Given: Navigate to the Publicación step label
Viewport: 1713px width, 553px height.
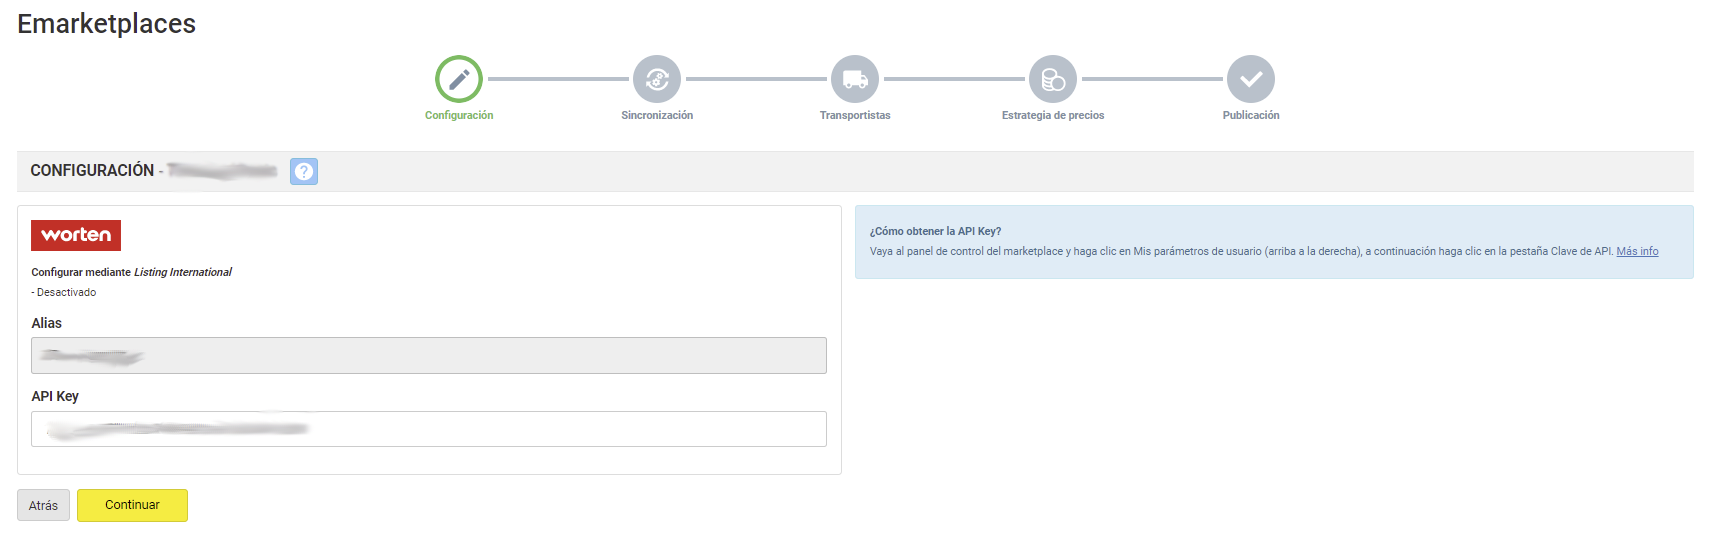Looking at the screenshot, I should pos(1251,116).
